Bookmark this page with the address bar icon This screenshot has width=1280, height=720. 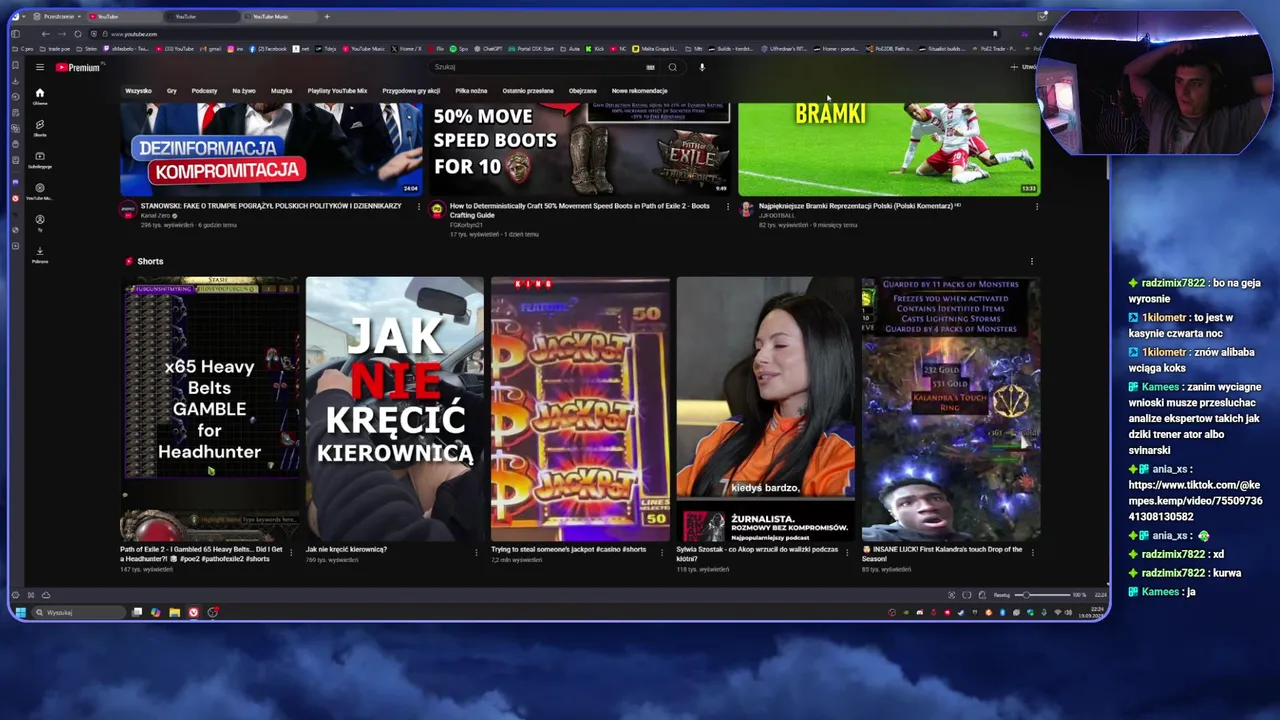coord(994,34)
